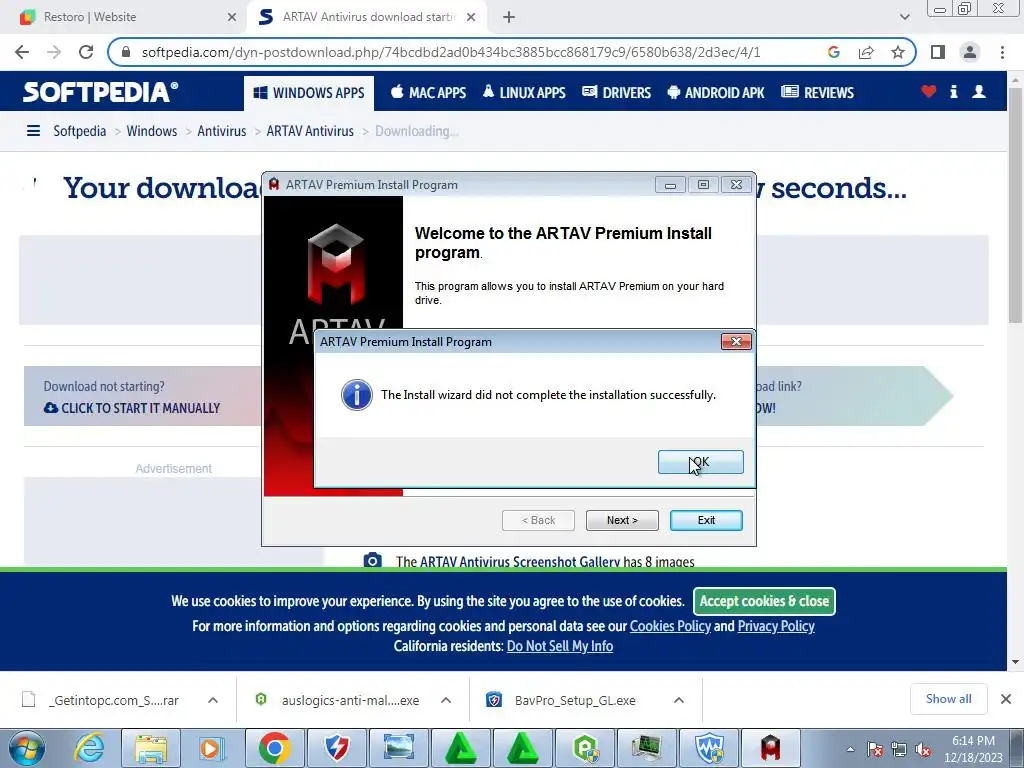Screen dimensions: 1024x768
Task: Show all downloads
Action: point(948,699)
